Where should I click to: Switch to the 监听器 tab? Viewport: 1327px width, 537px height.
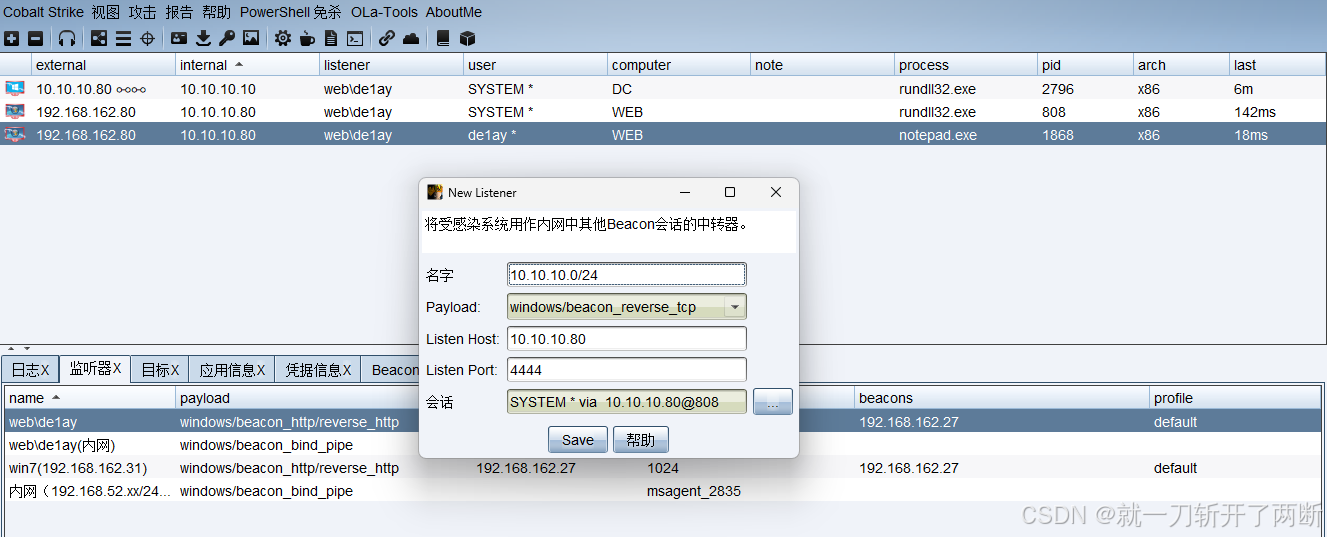coord(96,368)
